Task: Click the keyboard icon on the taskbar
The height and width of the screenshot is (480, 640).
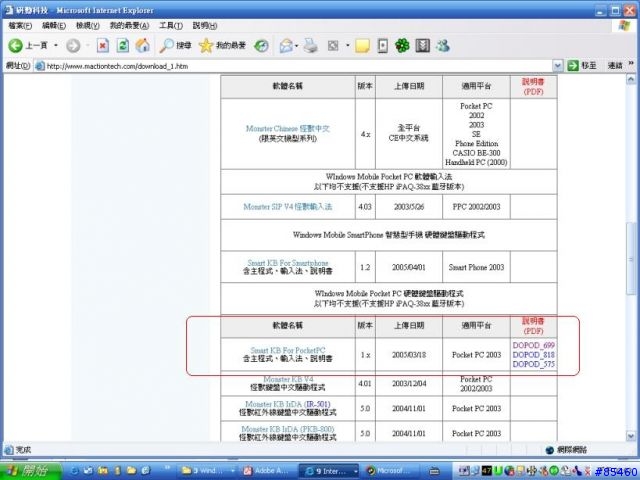Action: point(434,471)
